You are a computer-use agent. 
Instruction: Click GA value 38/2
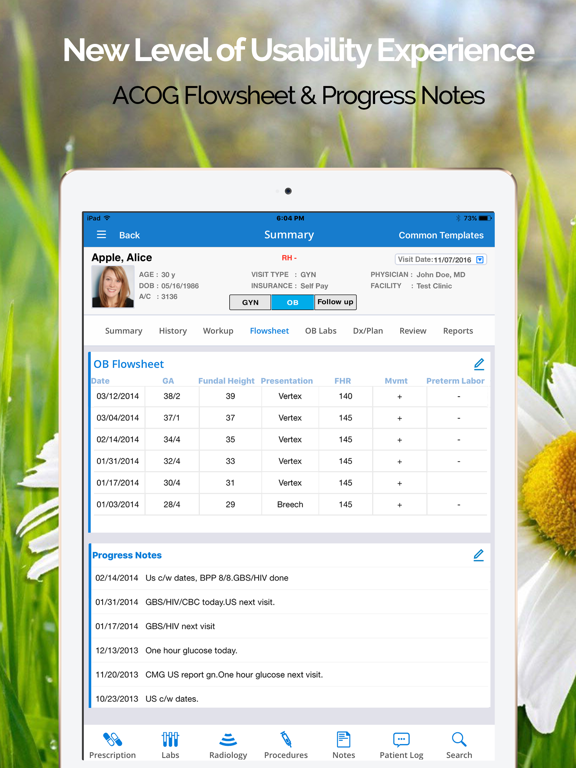click(x=172, y=396)
